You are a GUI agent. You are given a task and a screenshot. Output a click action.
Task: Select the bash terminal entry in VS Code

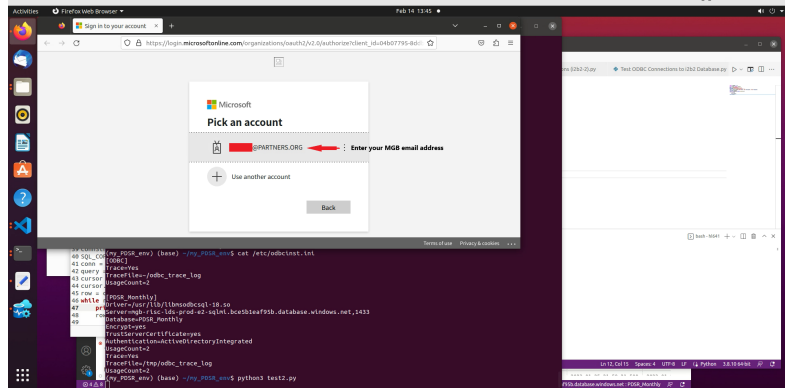click(x=703, y=236)
